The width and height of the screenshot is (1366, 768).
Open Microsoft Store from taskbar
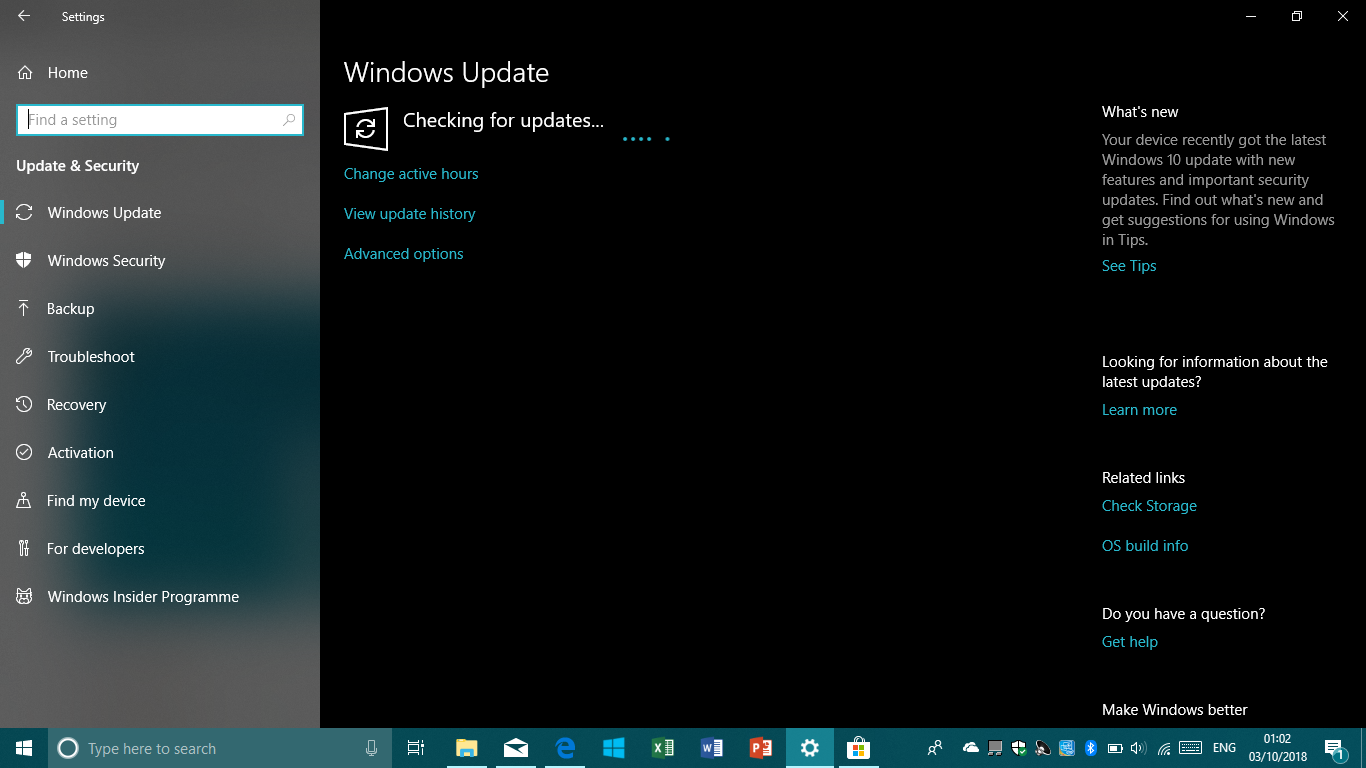pyautogui.click(x=858, y=748)
